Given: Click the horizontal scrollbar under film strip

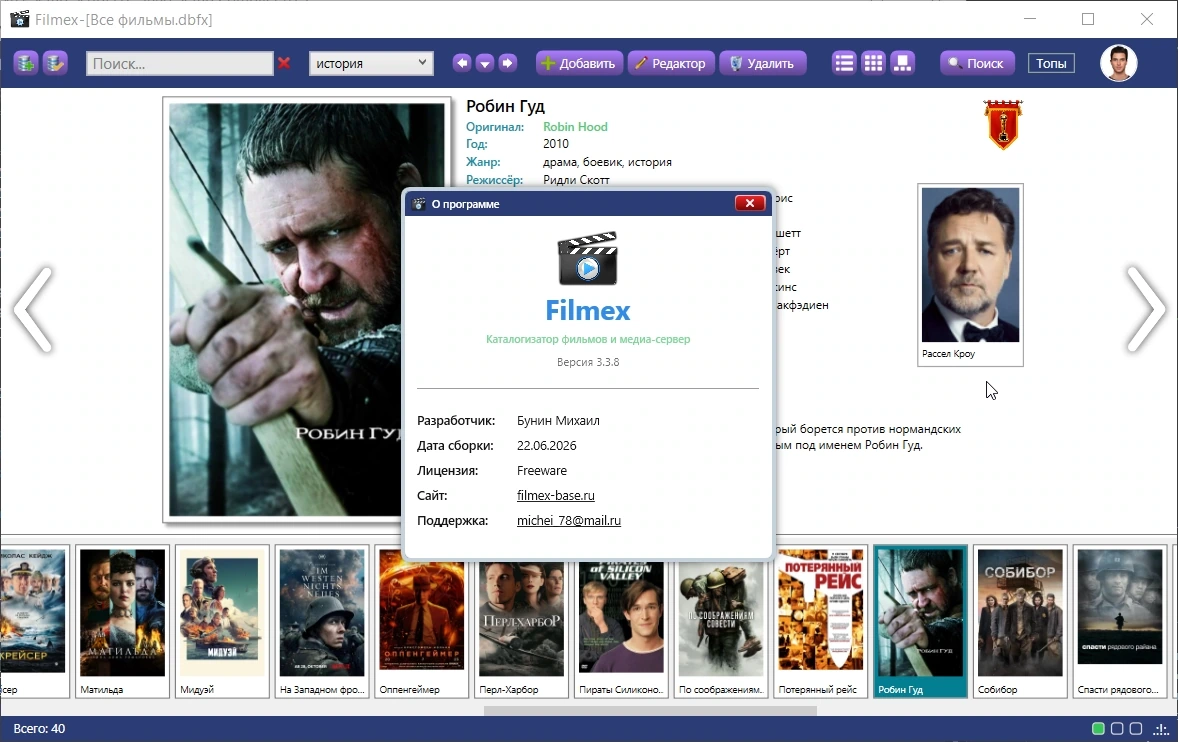Looking at the screenshot, I should pyautogui.click(x=650, y=710).
